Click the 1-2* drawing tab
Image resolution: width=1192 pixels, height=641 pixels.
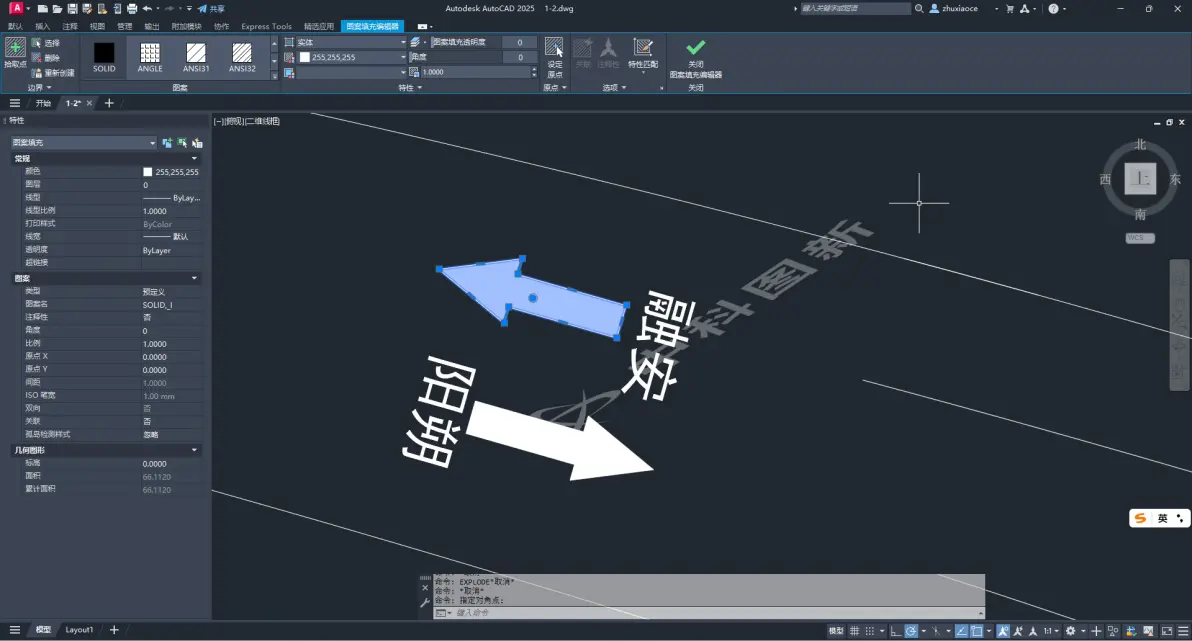point(73,103)
